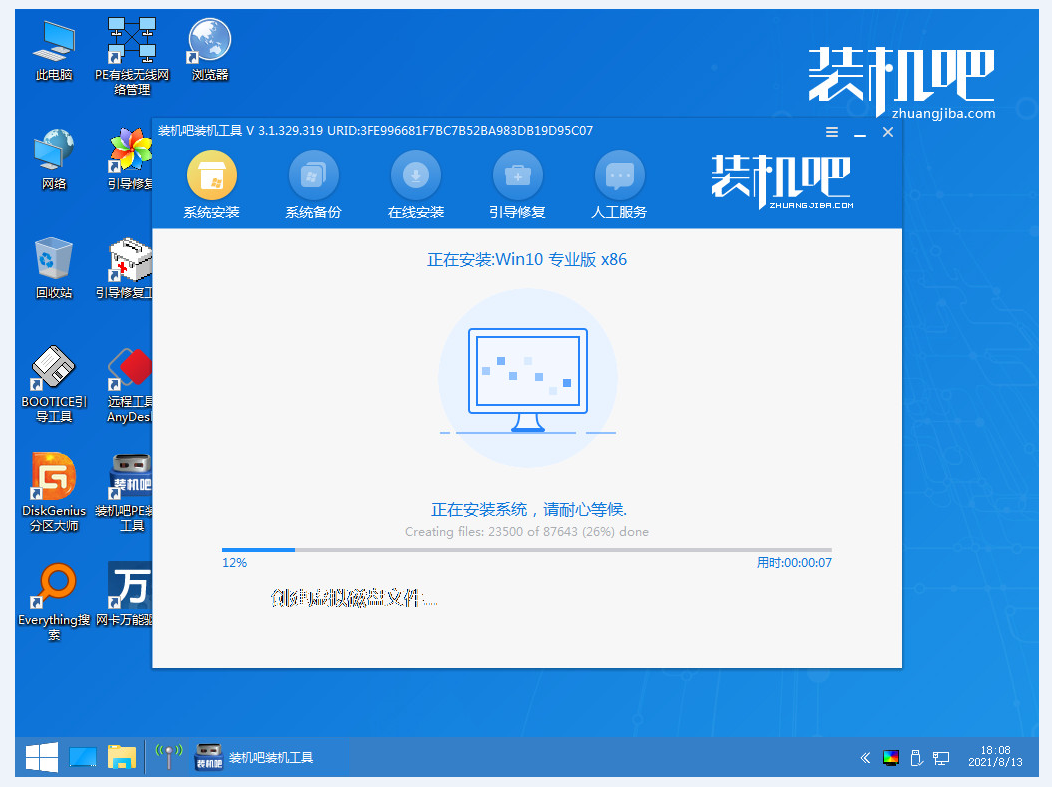1052x787 pixels.
Task: Open BOOTICE引导工具 desktop shortcut
Action: 54,369
